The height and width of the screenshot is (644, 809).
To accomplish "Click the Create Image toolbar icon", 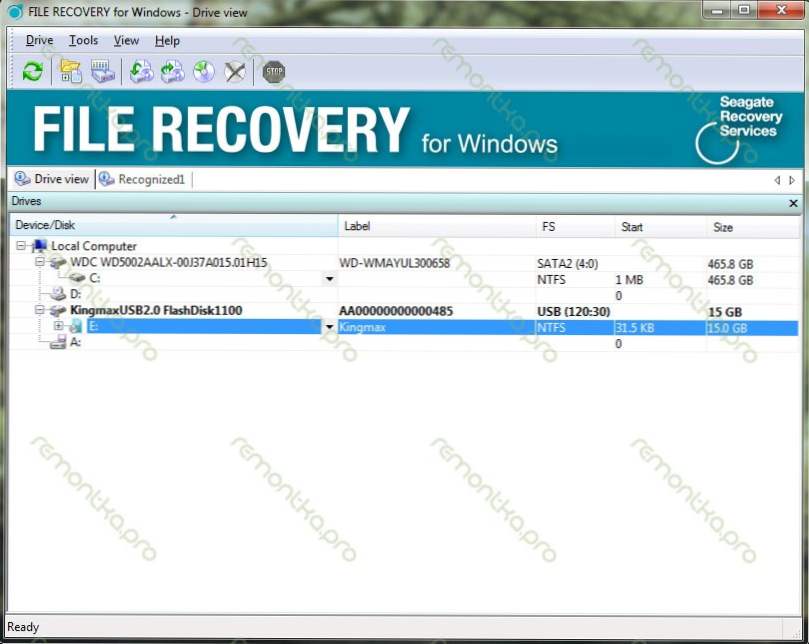I will 173,71.
